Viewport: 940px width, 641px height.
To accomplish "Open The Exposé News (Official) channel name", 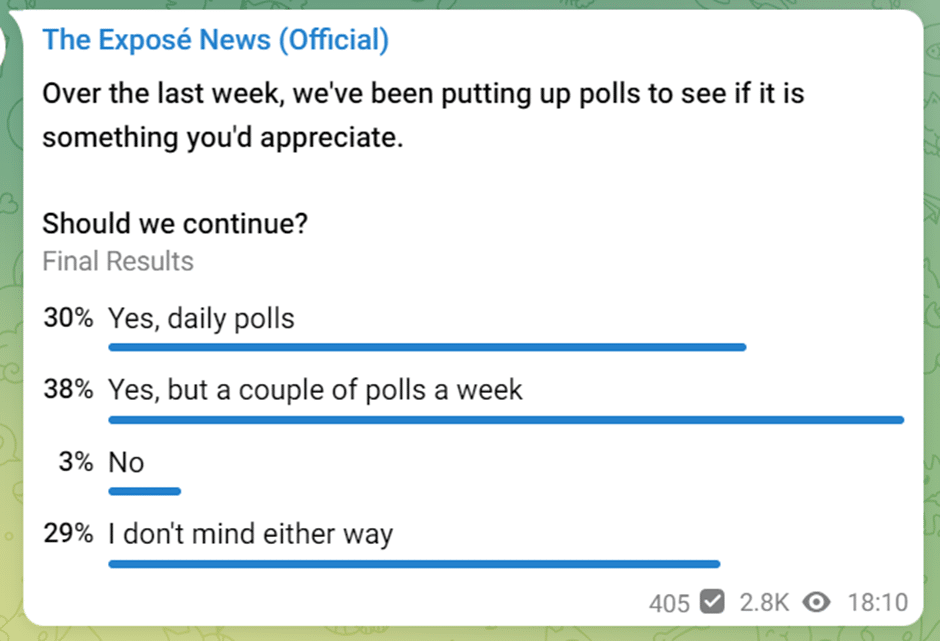I will click(215, 40).
